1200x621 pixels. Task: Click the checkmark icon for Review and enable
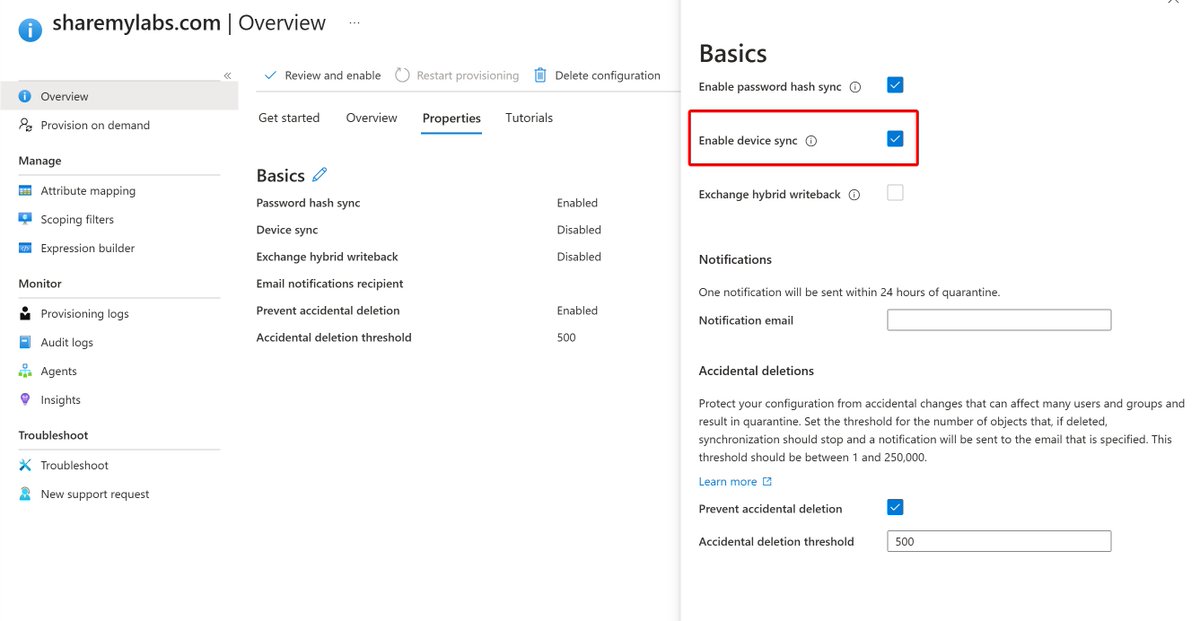[x=270, y=75]
